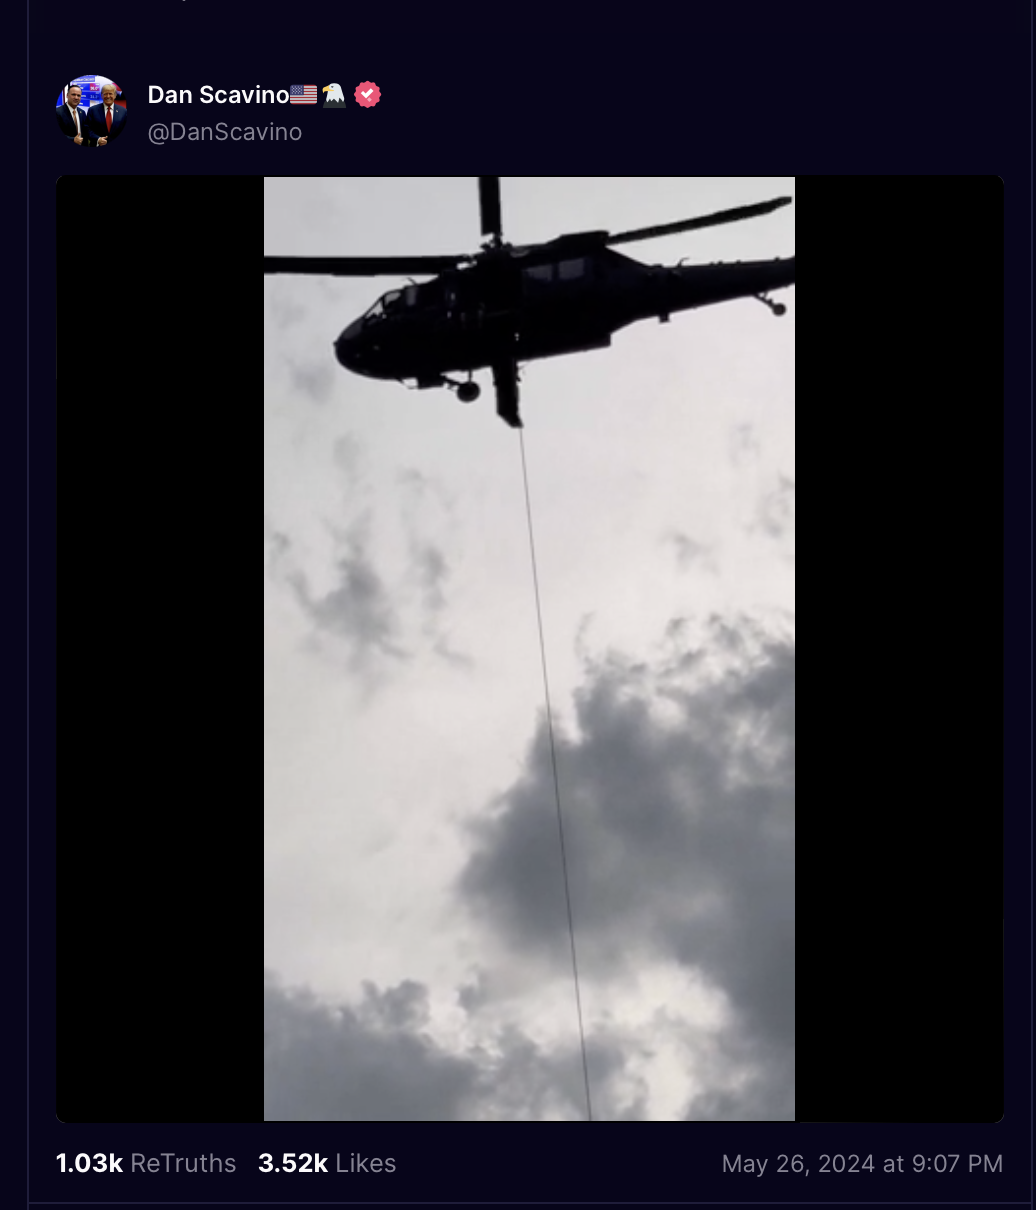Open the May 26, 2024 date link
Screen dimensions: 1036x1210
(x=799, y=1164)
